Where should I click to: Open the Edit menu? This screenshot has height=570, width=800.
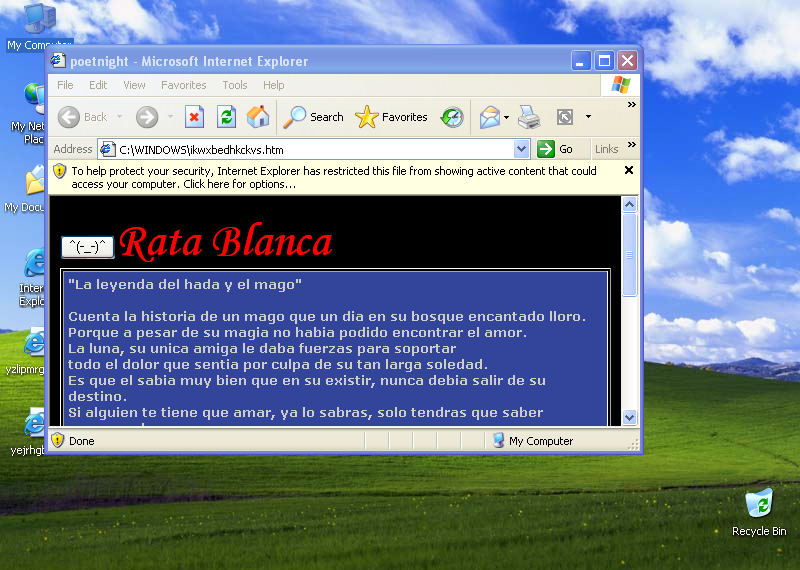(x=98, y=85)
